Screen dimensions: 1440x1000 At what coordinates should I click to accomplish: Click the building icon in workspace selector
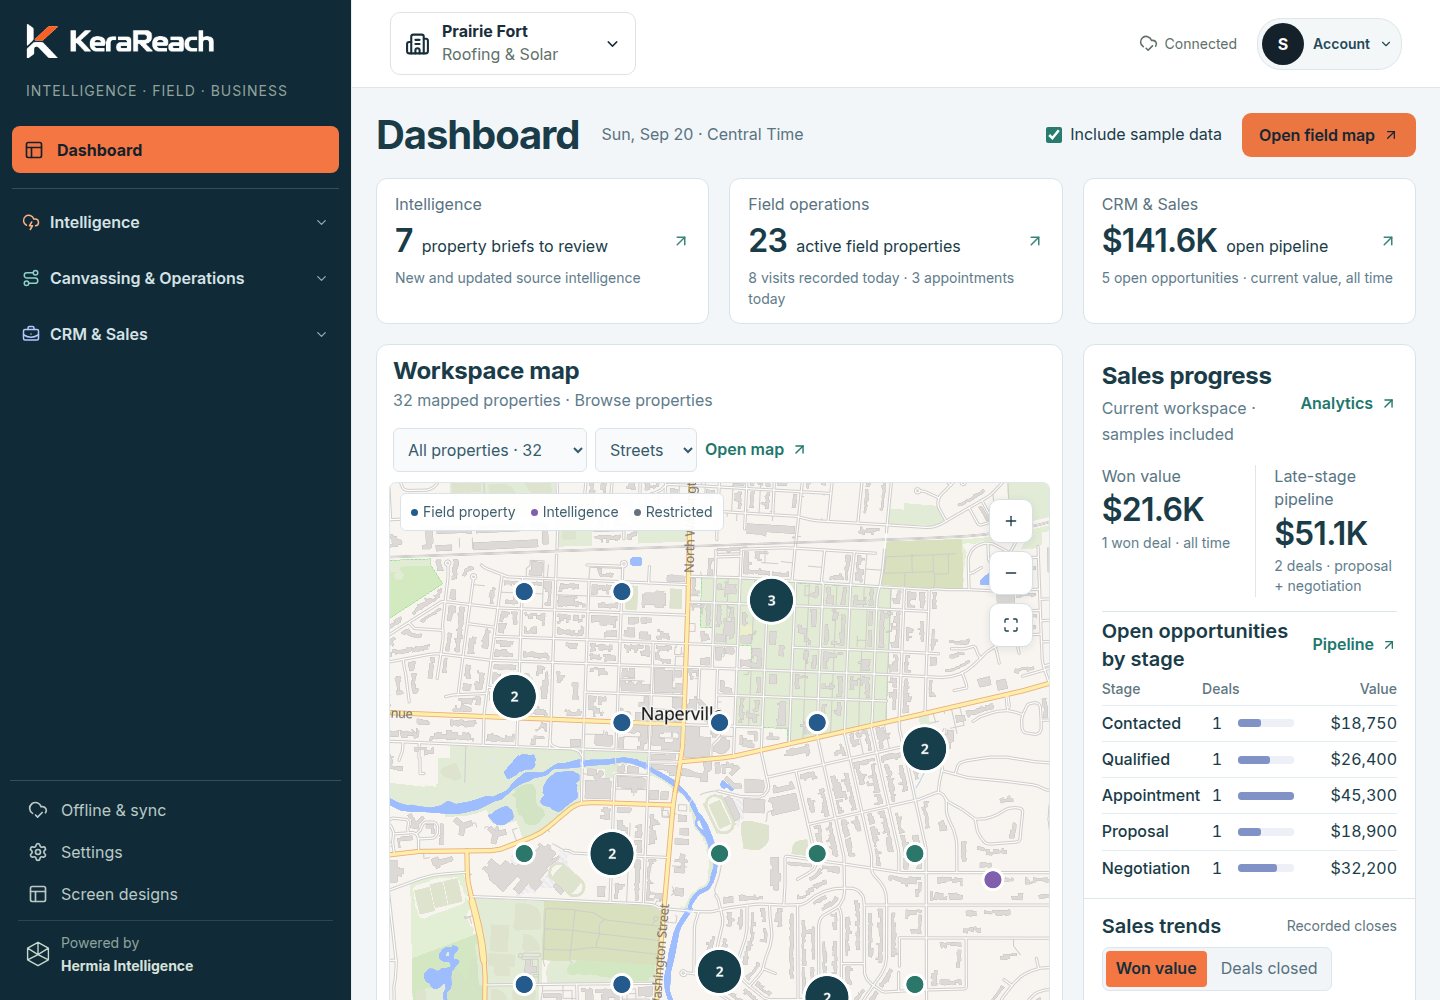pos(417,43)
